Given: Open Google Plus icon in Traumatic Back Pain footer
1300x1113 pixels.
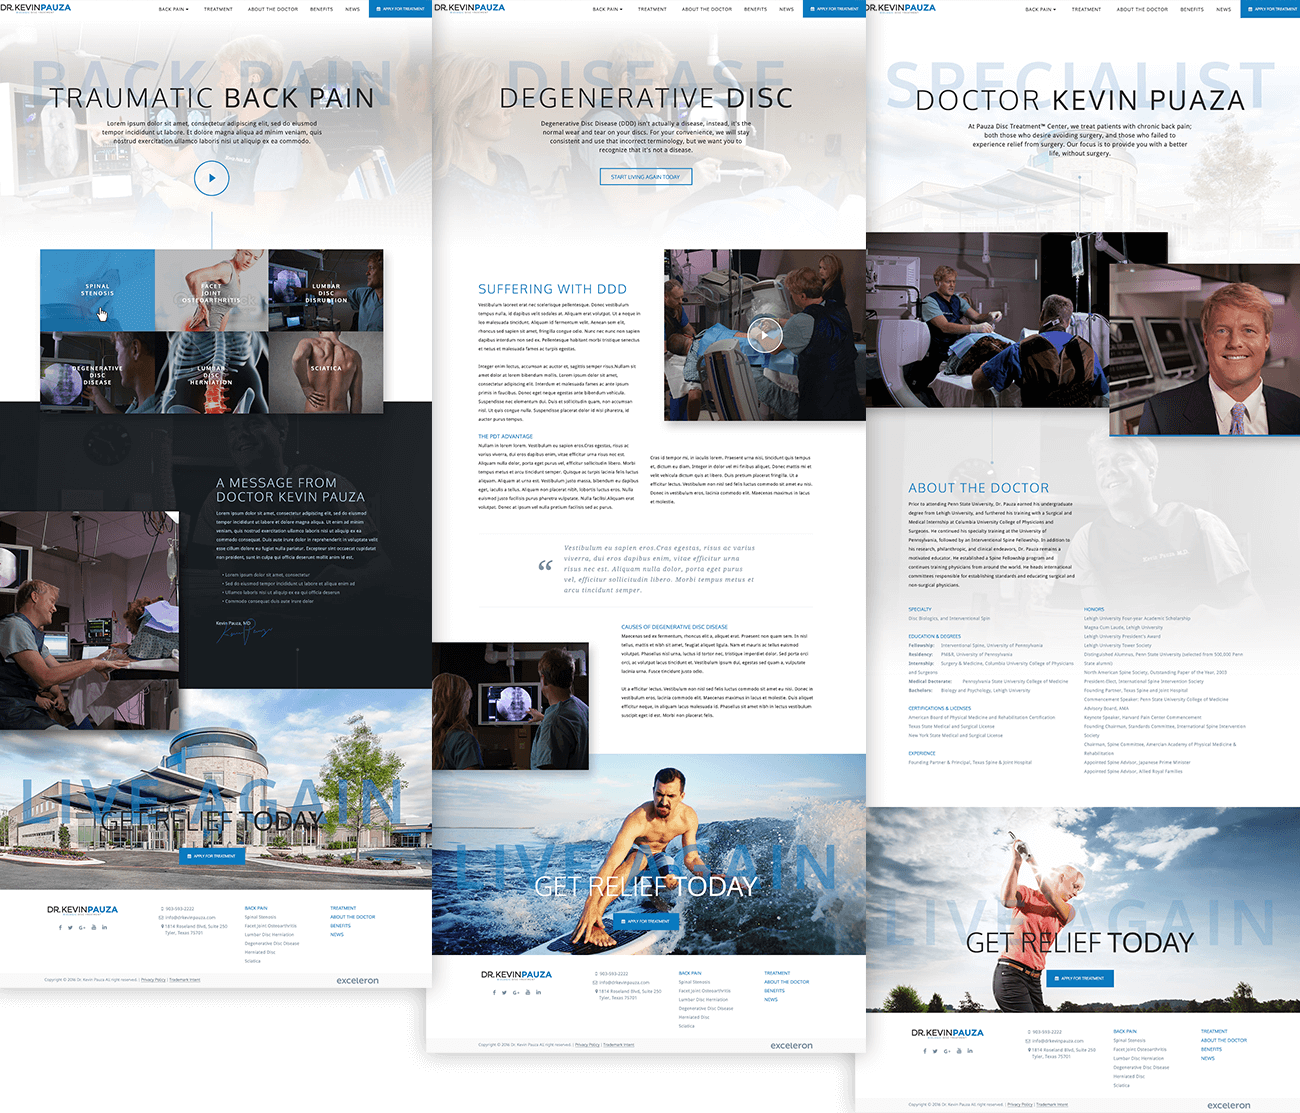Looking at the screenshot, I should point(82,927).
